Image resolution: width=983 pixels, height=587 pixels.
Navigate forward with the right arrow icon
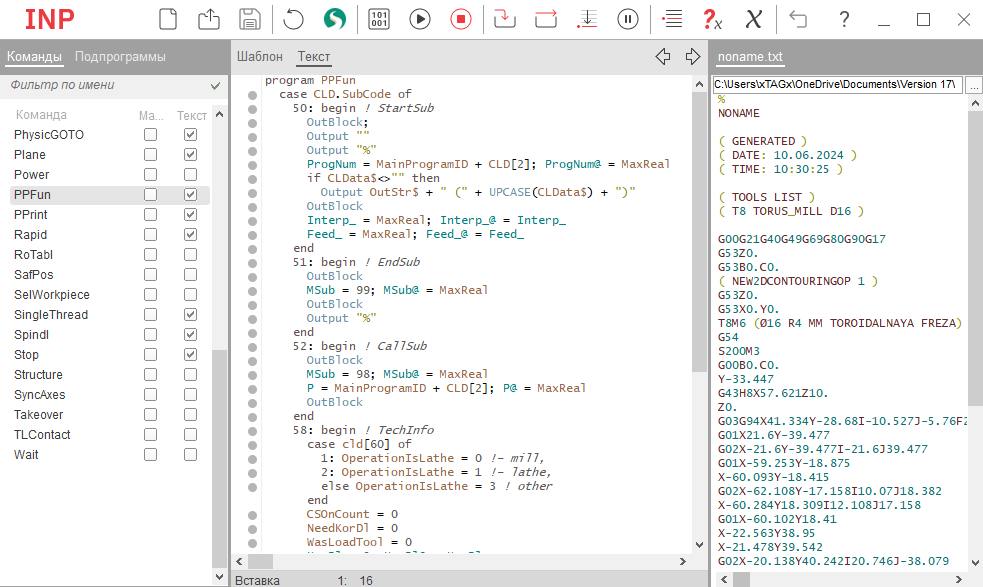[x=693, y=57]
